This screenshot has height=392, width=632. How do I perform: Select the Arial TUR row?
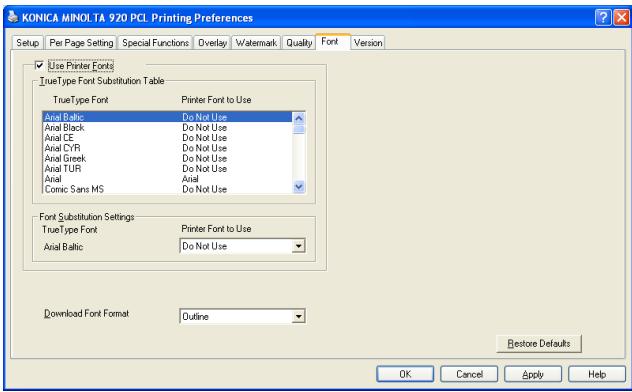(167, 169)
